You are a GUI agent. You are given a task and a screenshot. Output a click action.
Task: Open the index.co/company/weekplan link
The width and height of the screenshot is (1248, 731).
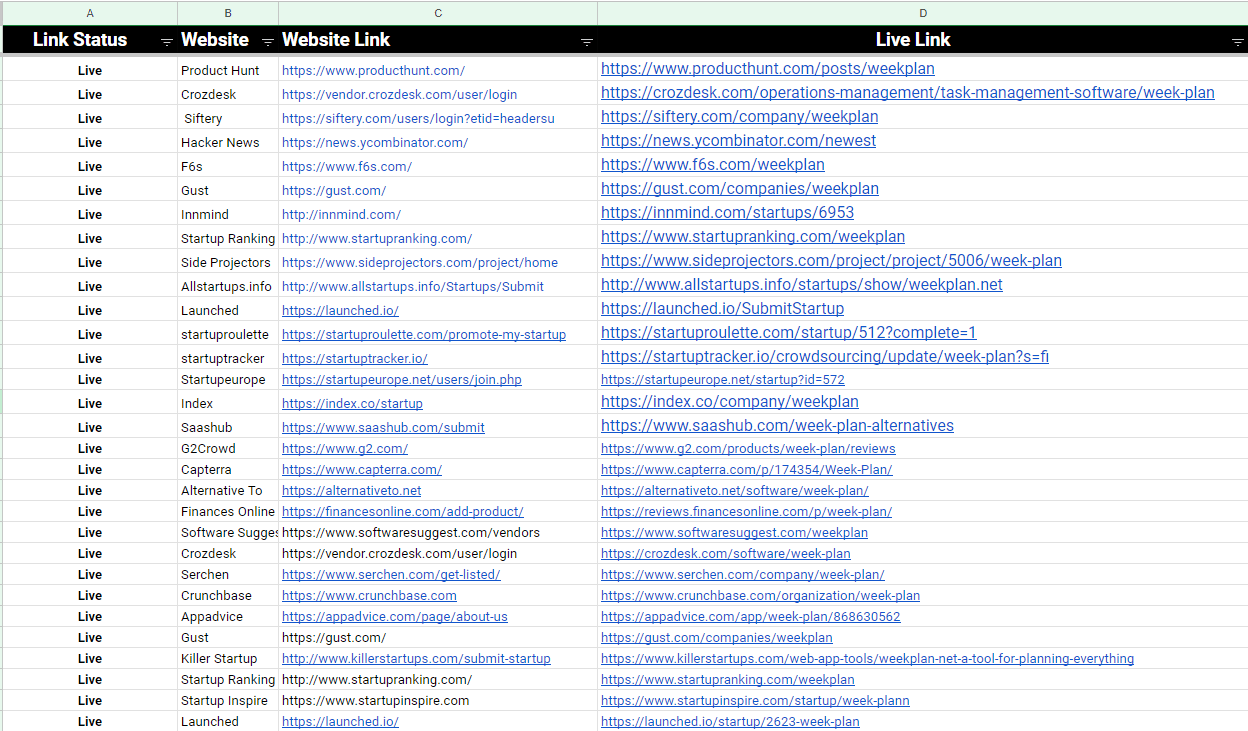pos(730,402)
